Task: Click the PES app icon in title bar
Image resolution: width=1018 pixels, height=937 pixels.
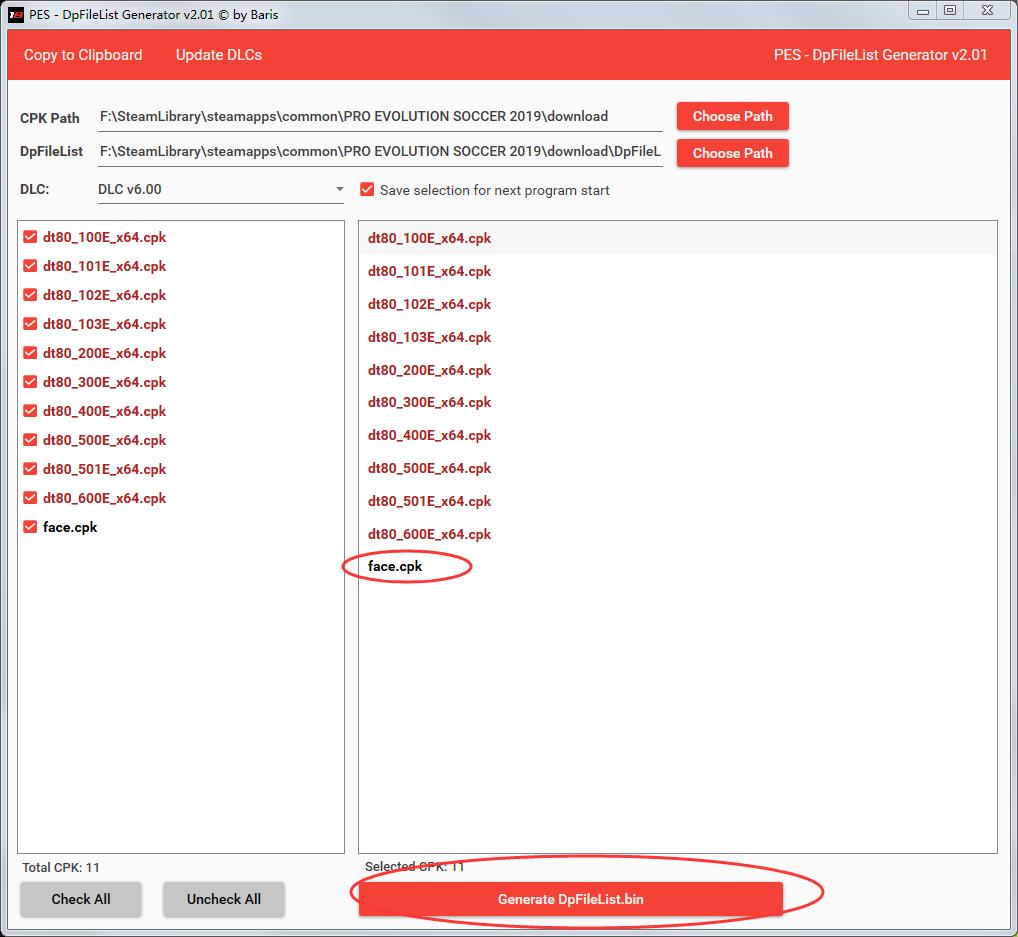Action: (x=16, y=14)
